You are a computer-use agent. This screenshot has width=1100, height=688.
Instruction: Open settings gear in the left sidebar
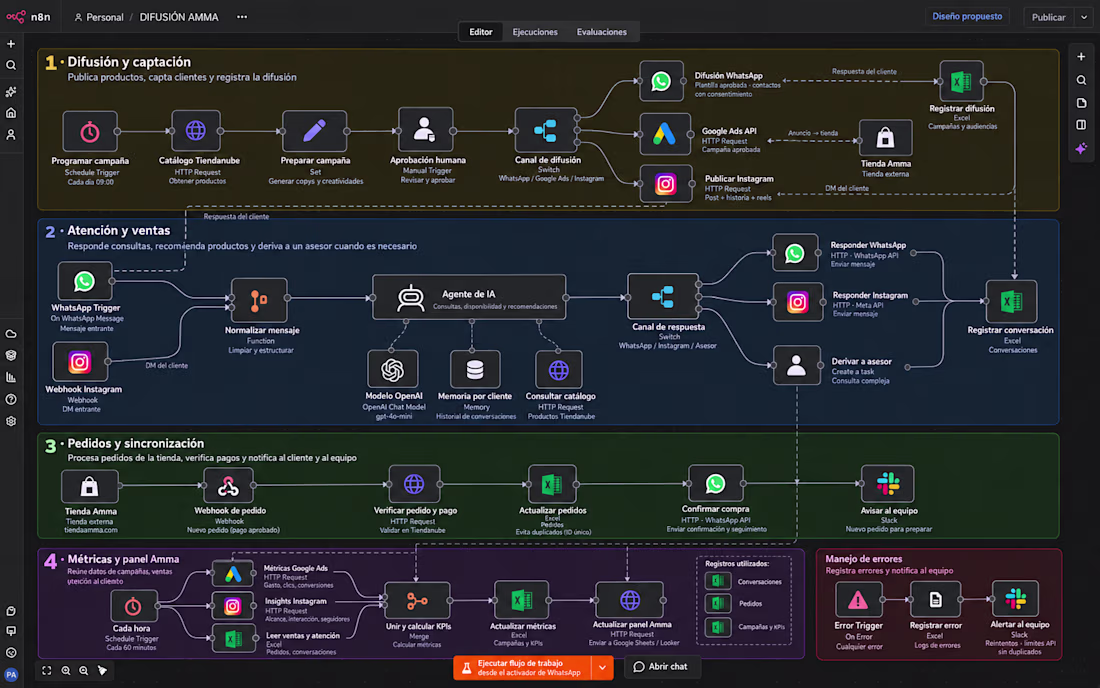point(11,421)
